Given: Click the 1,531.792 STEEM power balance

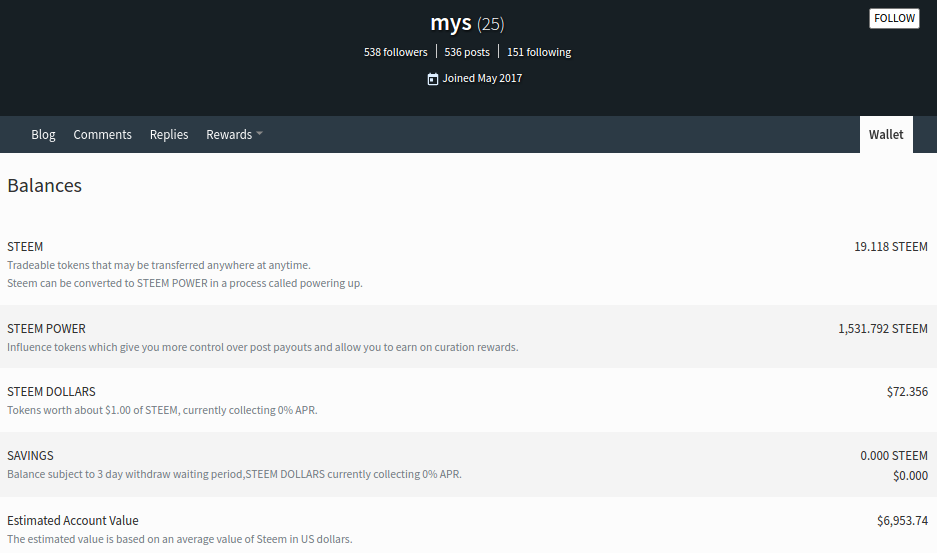Looking at the screenshot, I should pos(883,328).
